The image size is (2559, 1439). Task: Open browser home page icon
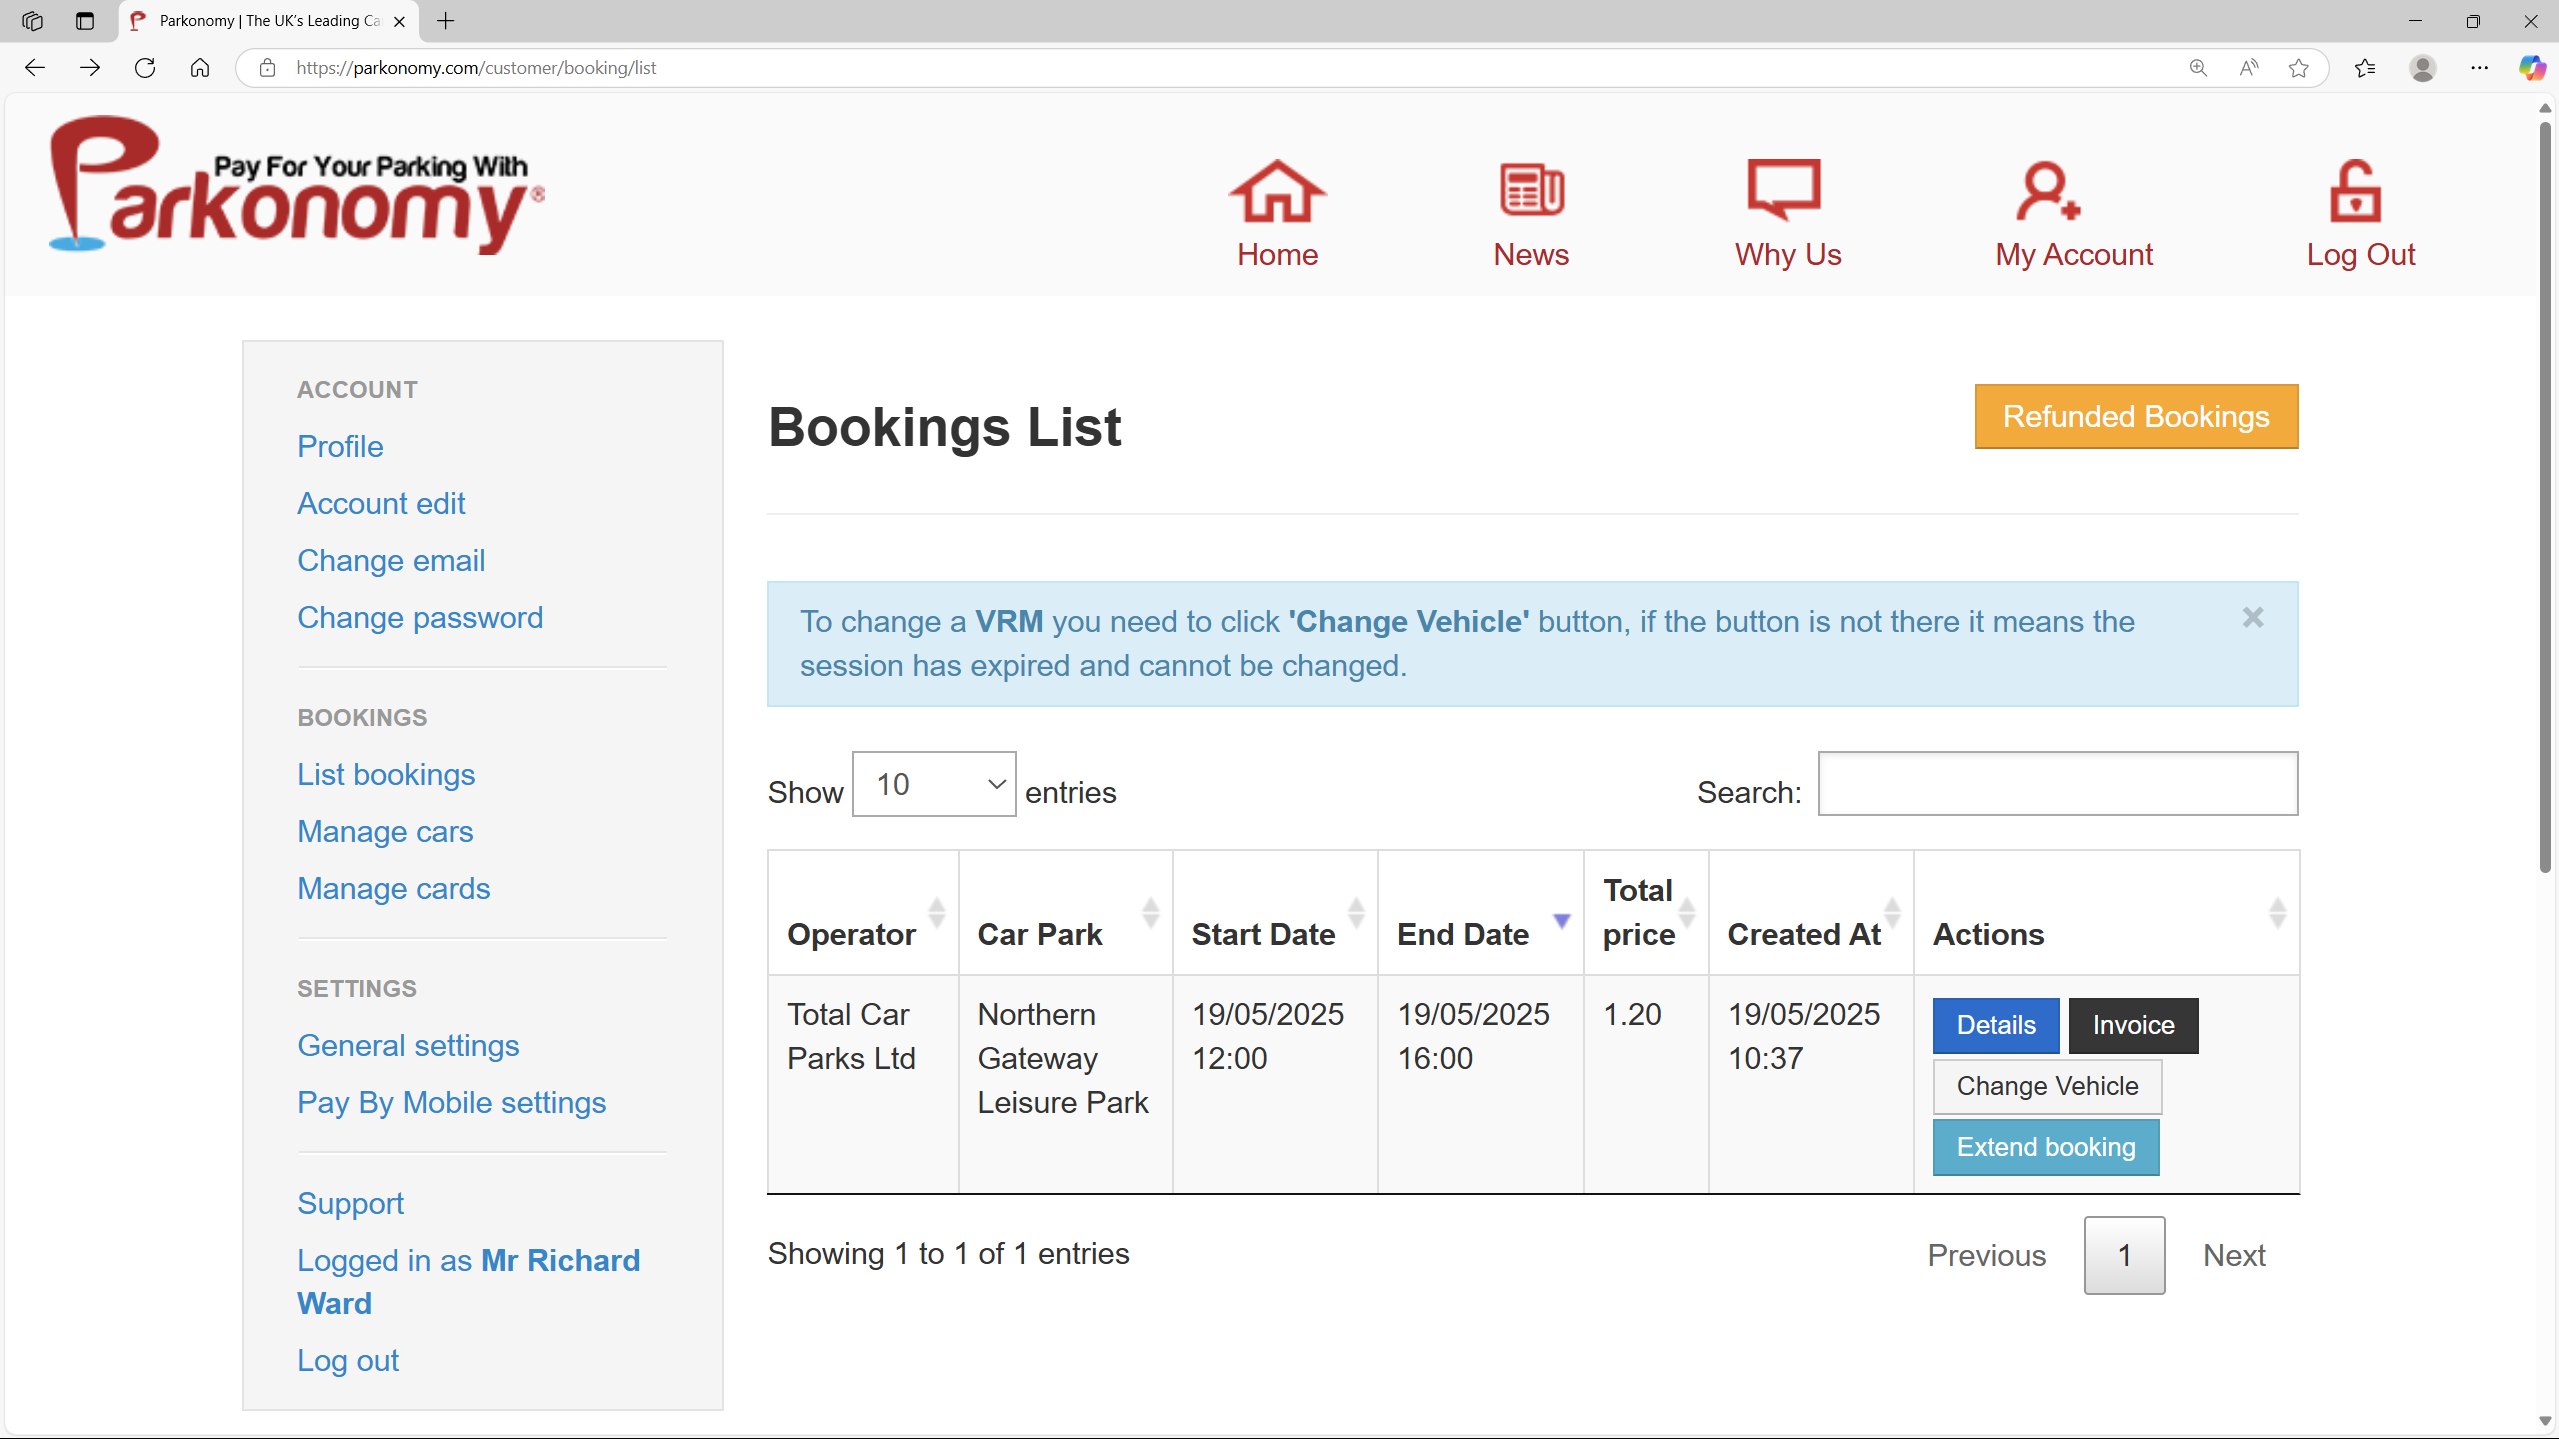coord(200,68)
